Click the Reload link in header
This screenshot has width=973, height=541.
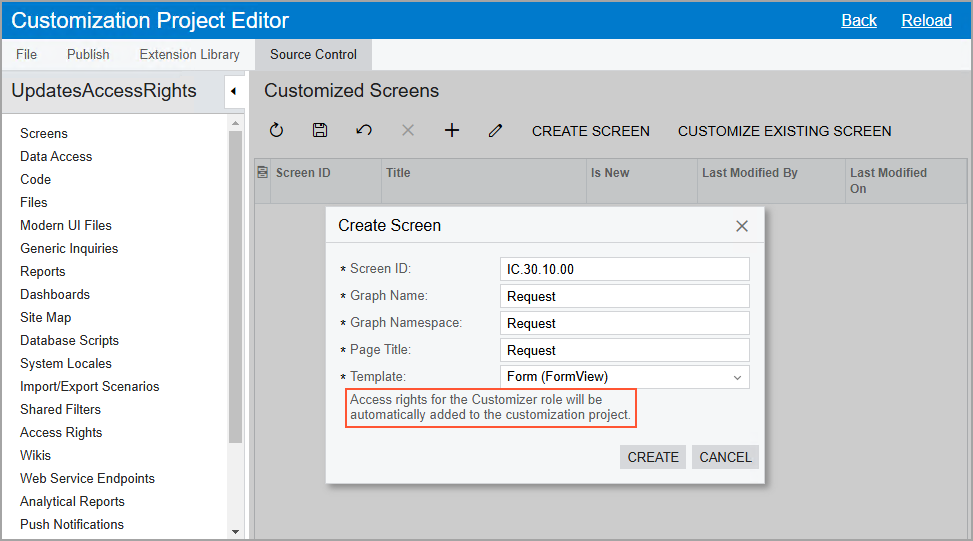tap(926, 20)
